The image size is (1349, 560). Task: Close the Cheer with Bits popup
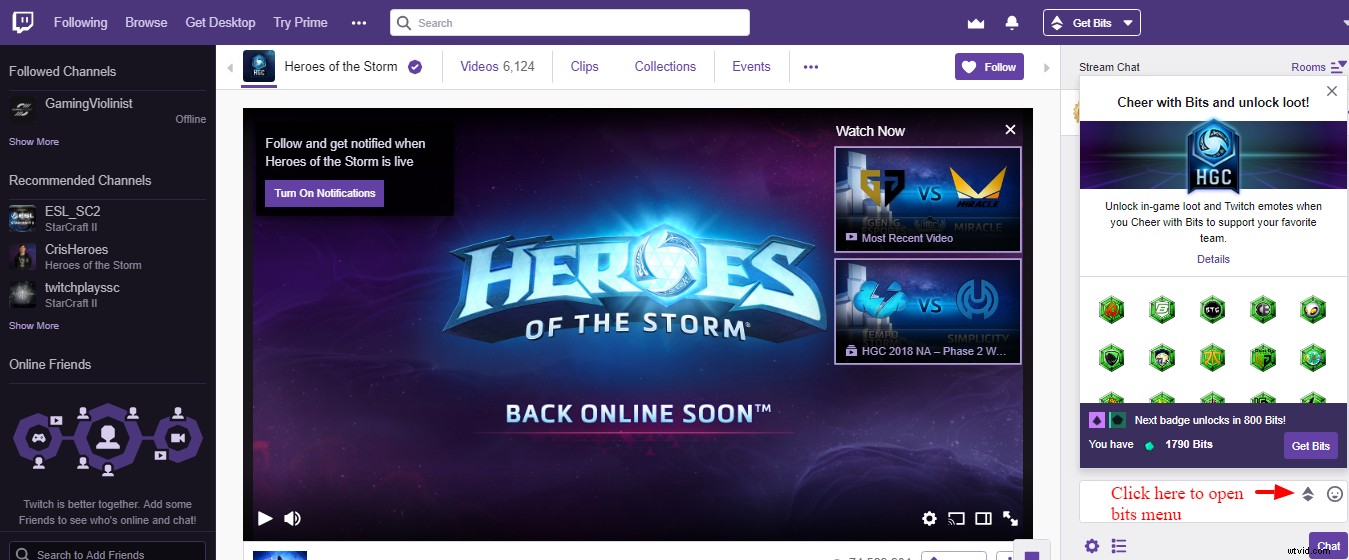coord(1331,91)
